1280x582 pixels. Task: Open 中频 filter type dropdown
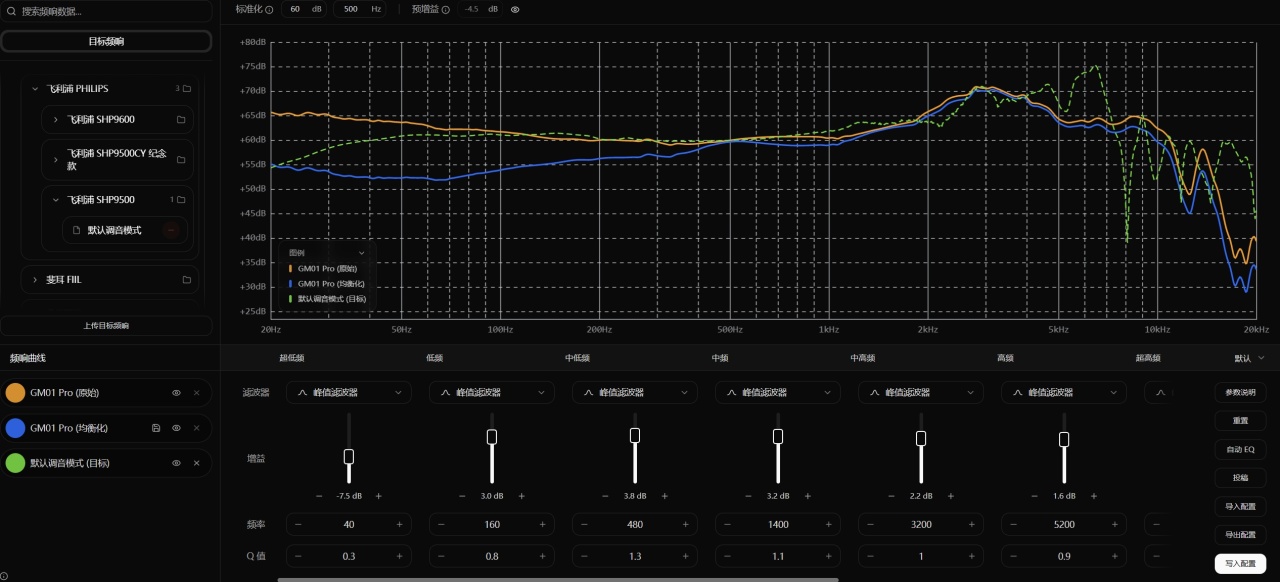click(777, 393)
